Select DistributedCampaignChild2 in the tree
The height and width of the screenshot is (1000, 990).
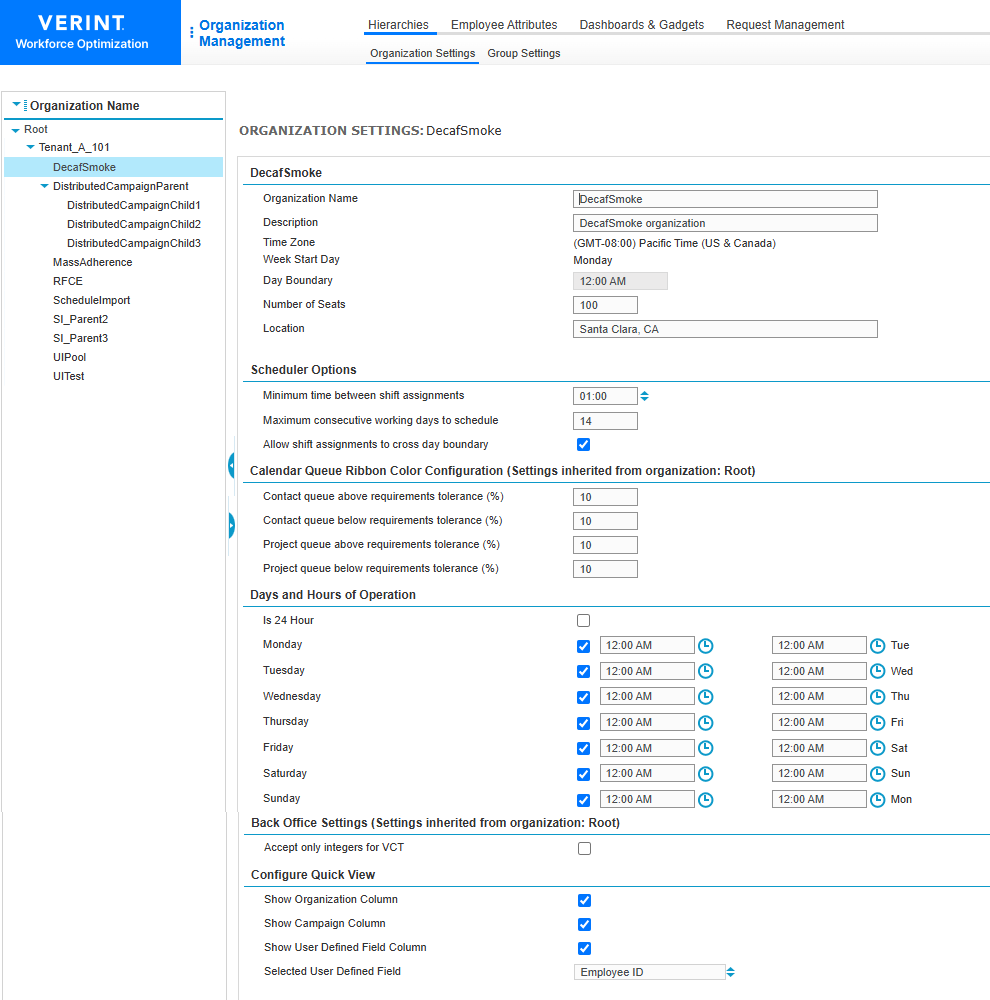coord(135,224)
